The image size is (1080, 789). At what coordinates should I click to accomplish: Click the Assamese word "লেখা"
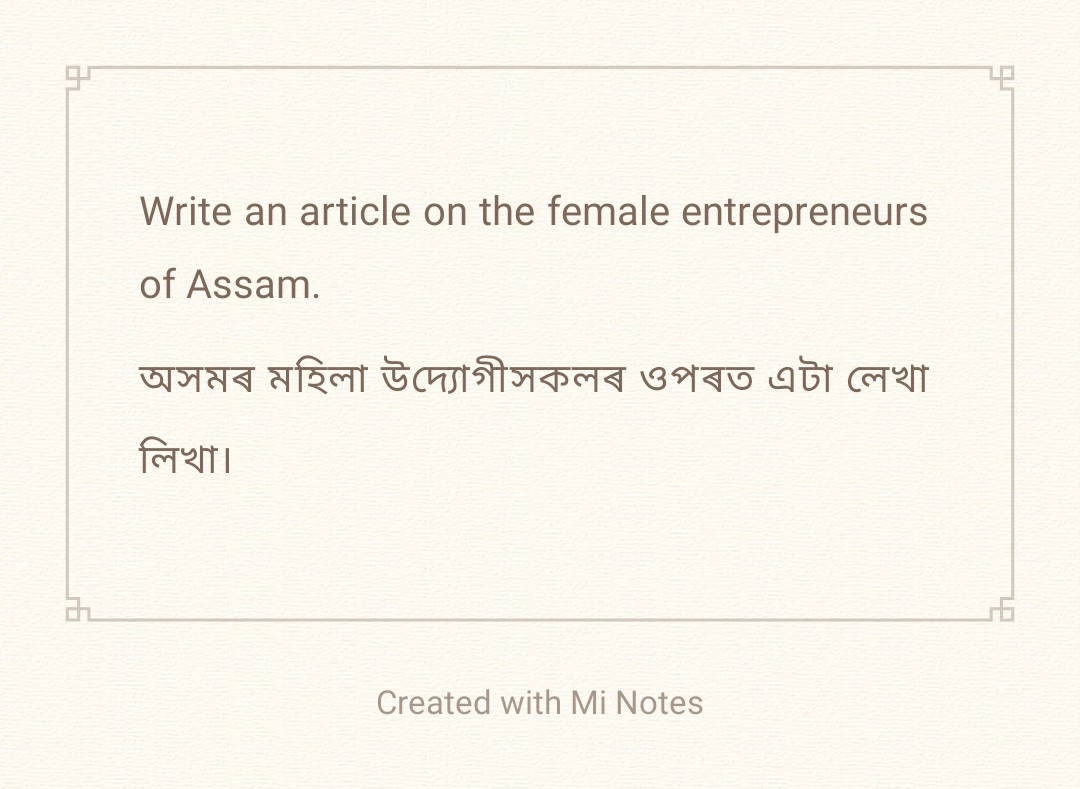click(x=889, y=380)
